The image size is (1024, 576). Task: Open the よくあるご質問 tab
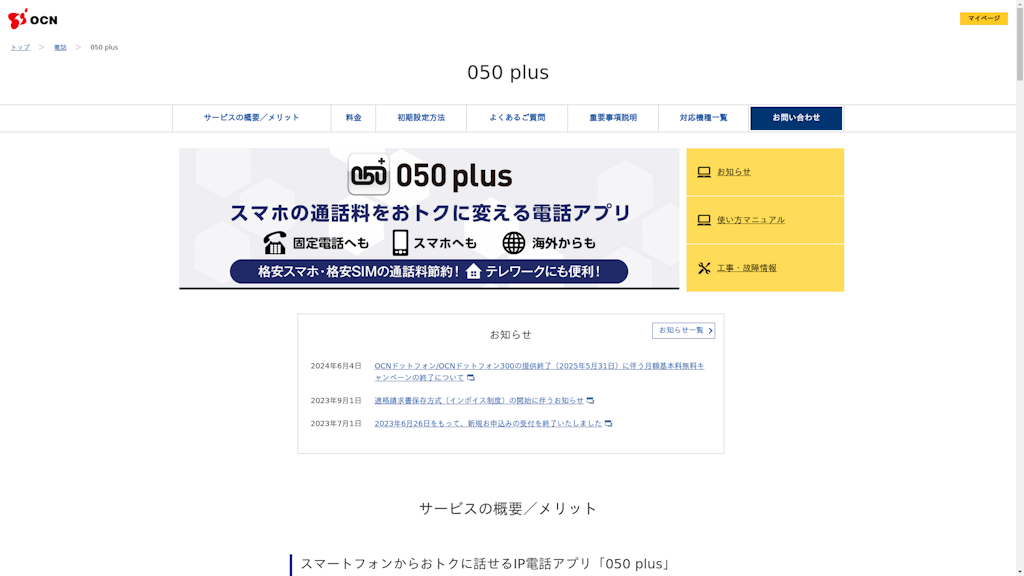click(x=517, y=118)
